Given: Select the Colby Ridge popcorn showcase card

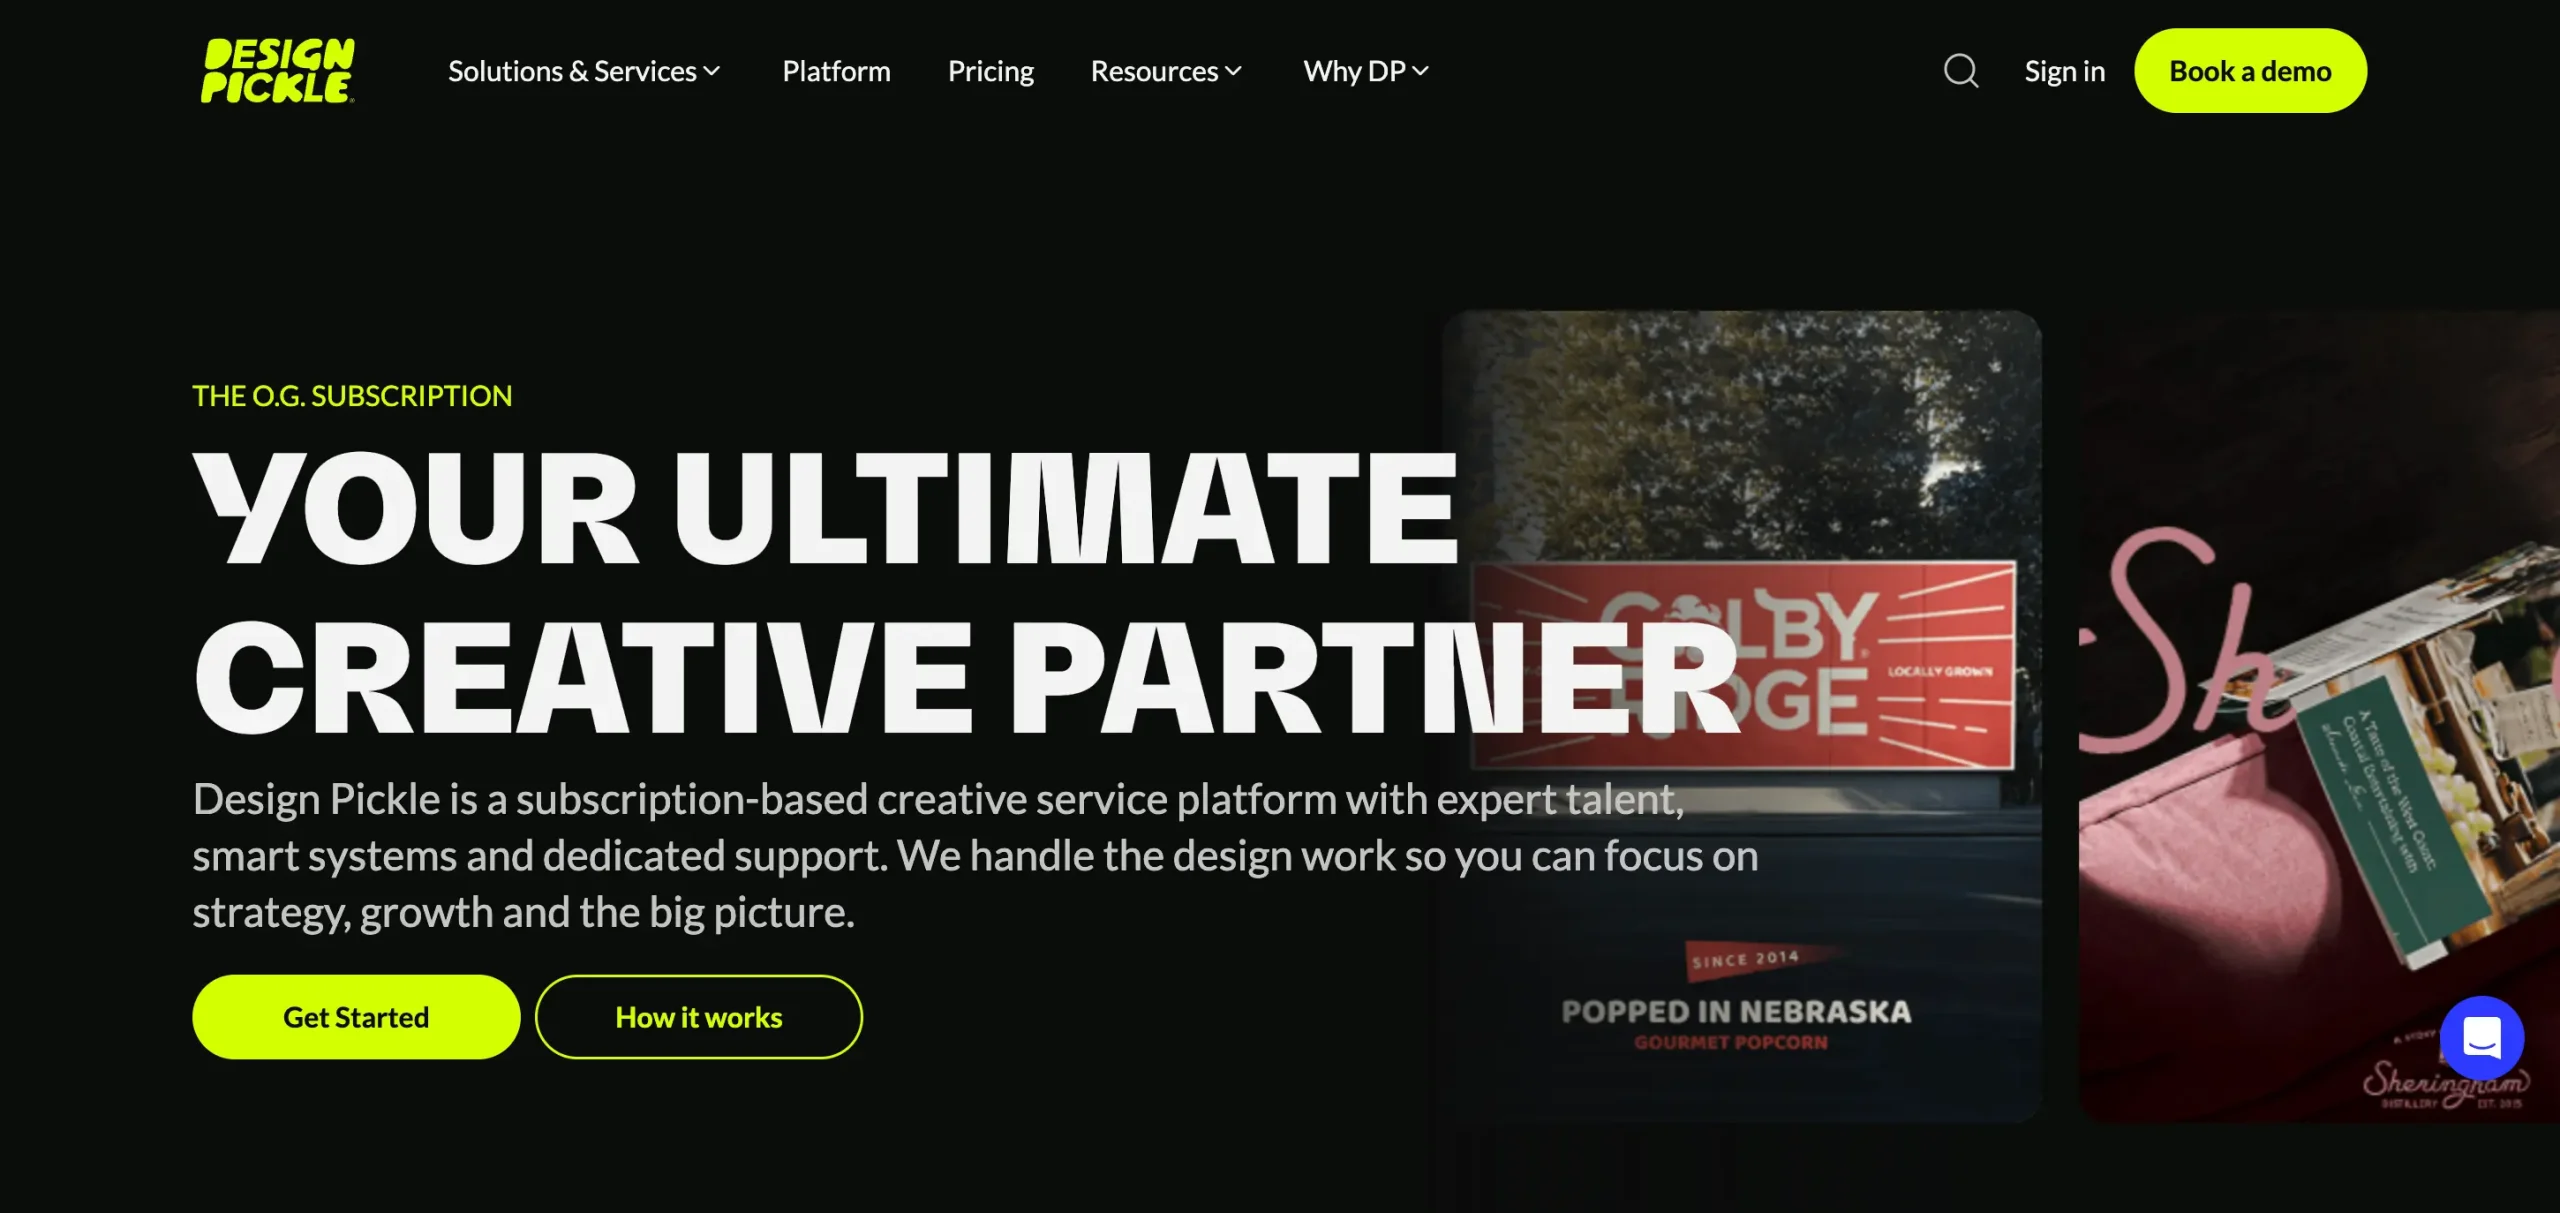Looking at the screenshot, I should pos(1741,716).
